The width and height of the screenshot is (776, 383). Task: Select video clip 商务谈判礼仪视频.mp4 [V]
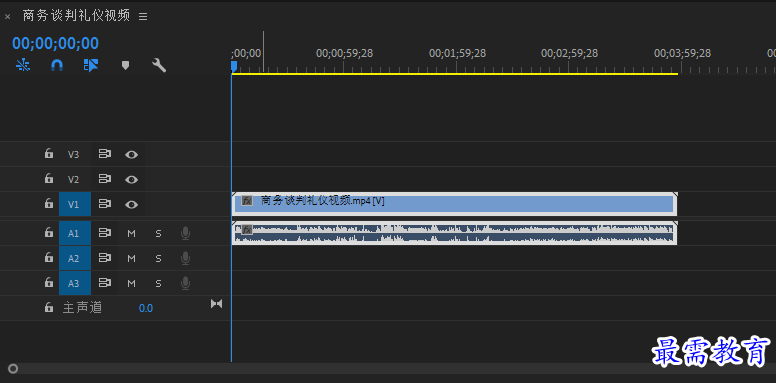[454, 204]
